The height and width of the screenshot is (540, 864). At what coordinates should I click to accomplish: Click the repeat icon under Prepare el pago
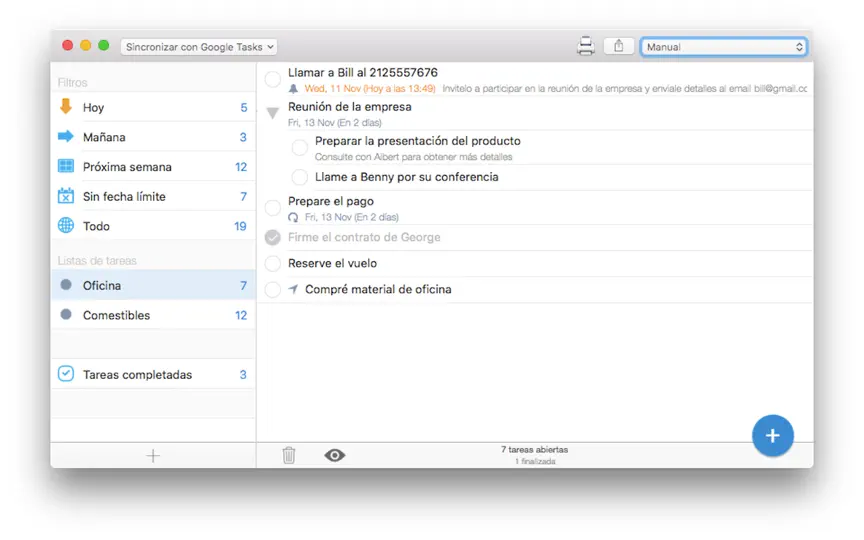point(293,217)
